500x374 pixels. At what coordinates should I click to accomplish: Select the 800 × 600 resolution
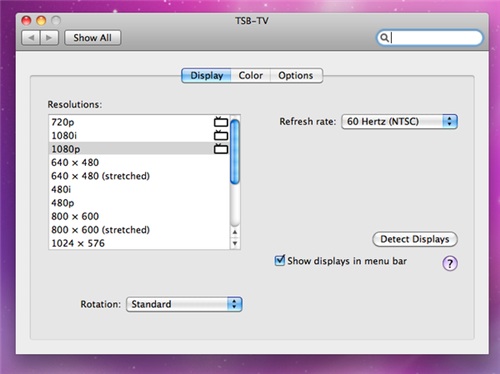click(x=139, y=216)
